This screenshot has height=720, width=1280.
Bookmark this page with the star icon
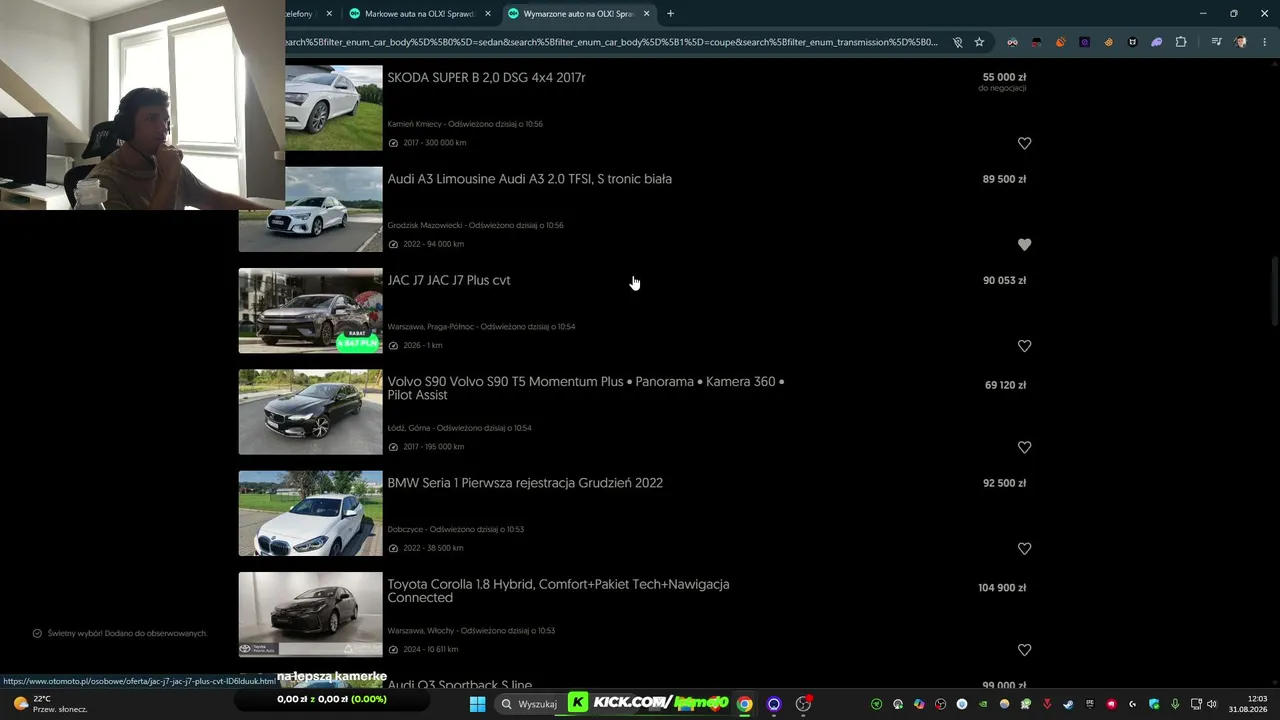979,42
